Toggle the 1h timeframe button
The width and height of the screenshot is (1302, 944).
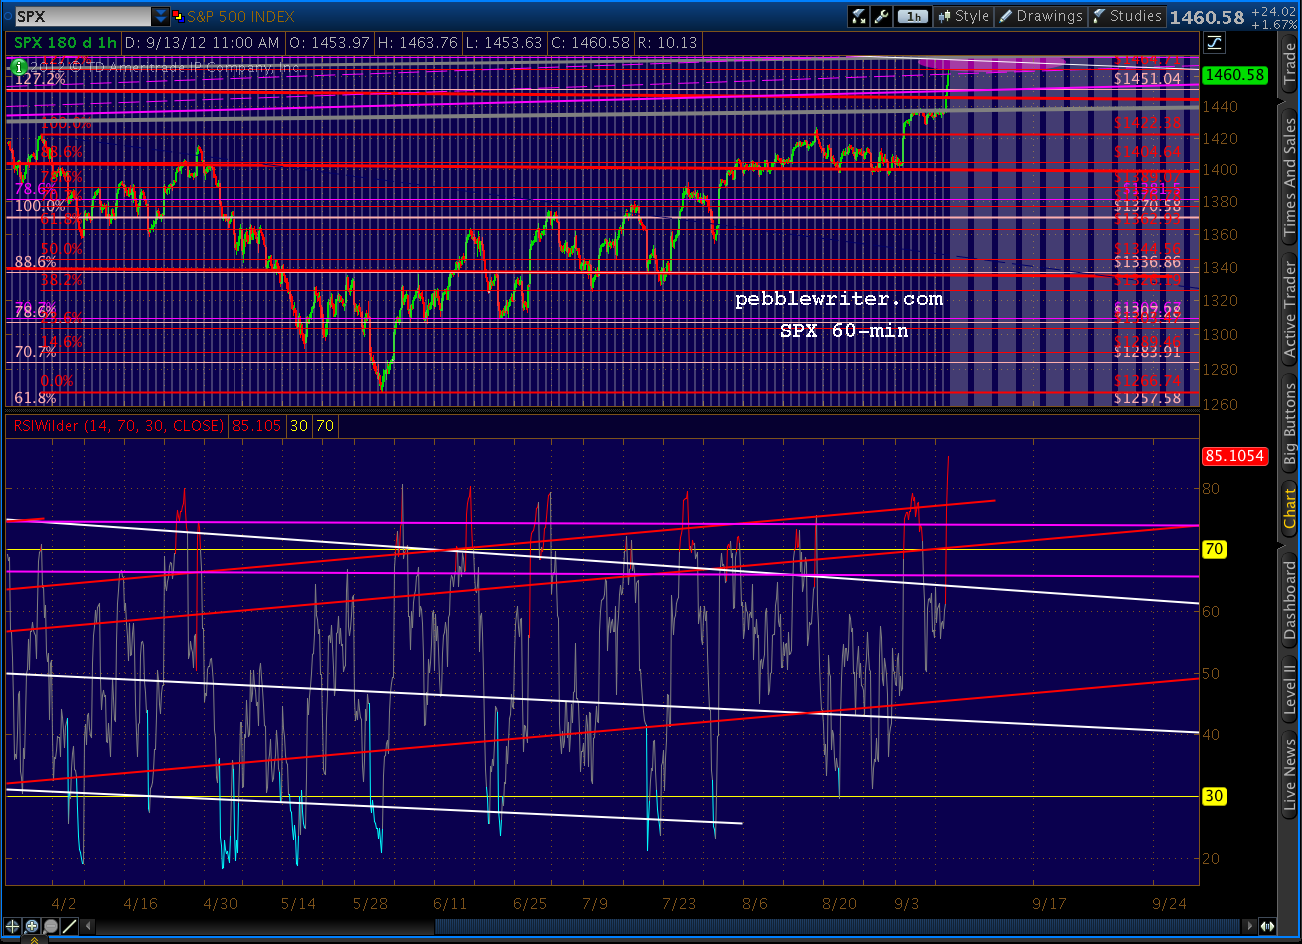912,16
